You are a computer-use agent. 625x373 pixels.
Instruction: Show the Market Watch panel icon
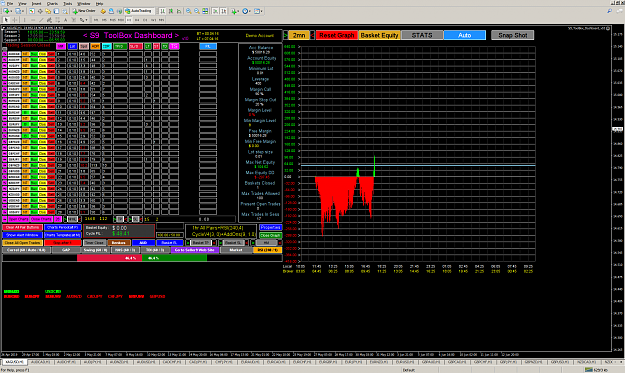coord(31,11)
